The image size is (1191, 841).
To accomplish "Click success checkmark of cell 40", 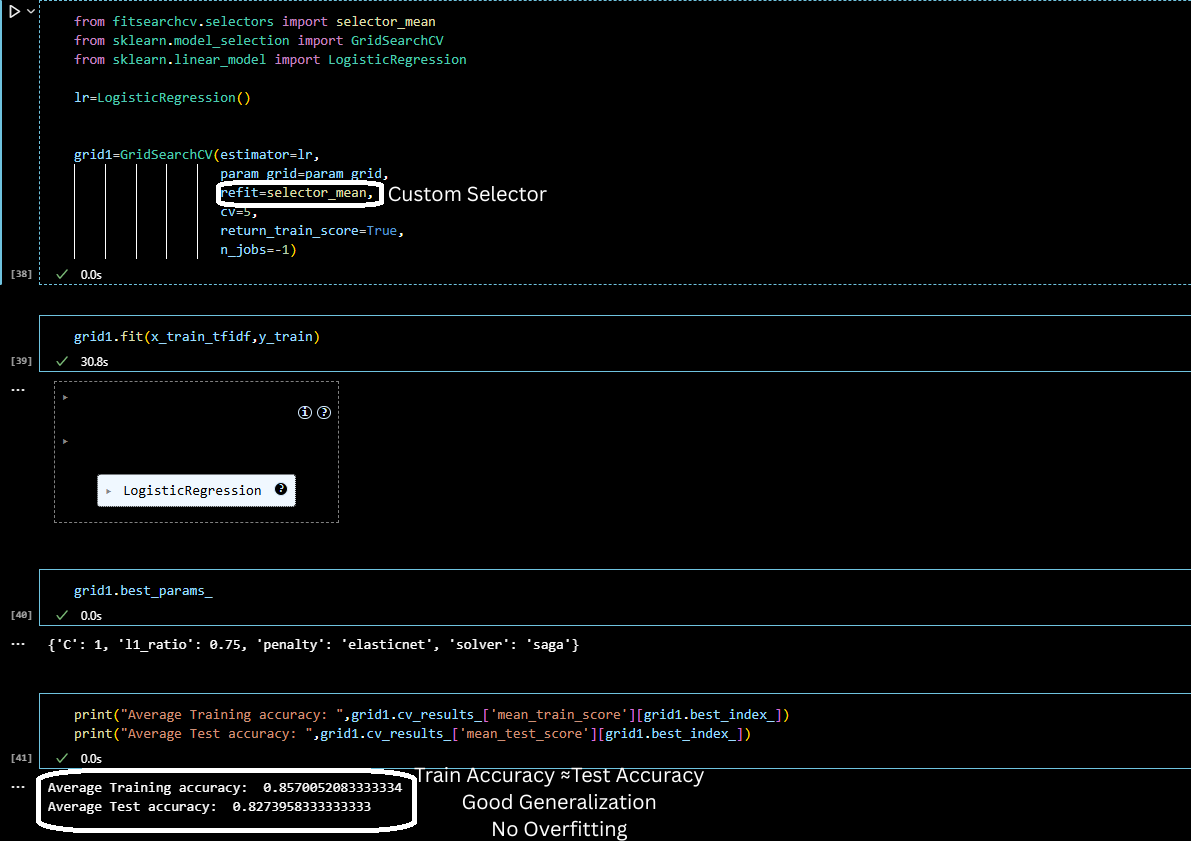I will point(62,615).
